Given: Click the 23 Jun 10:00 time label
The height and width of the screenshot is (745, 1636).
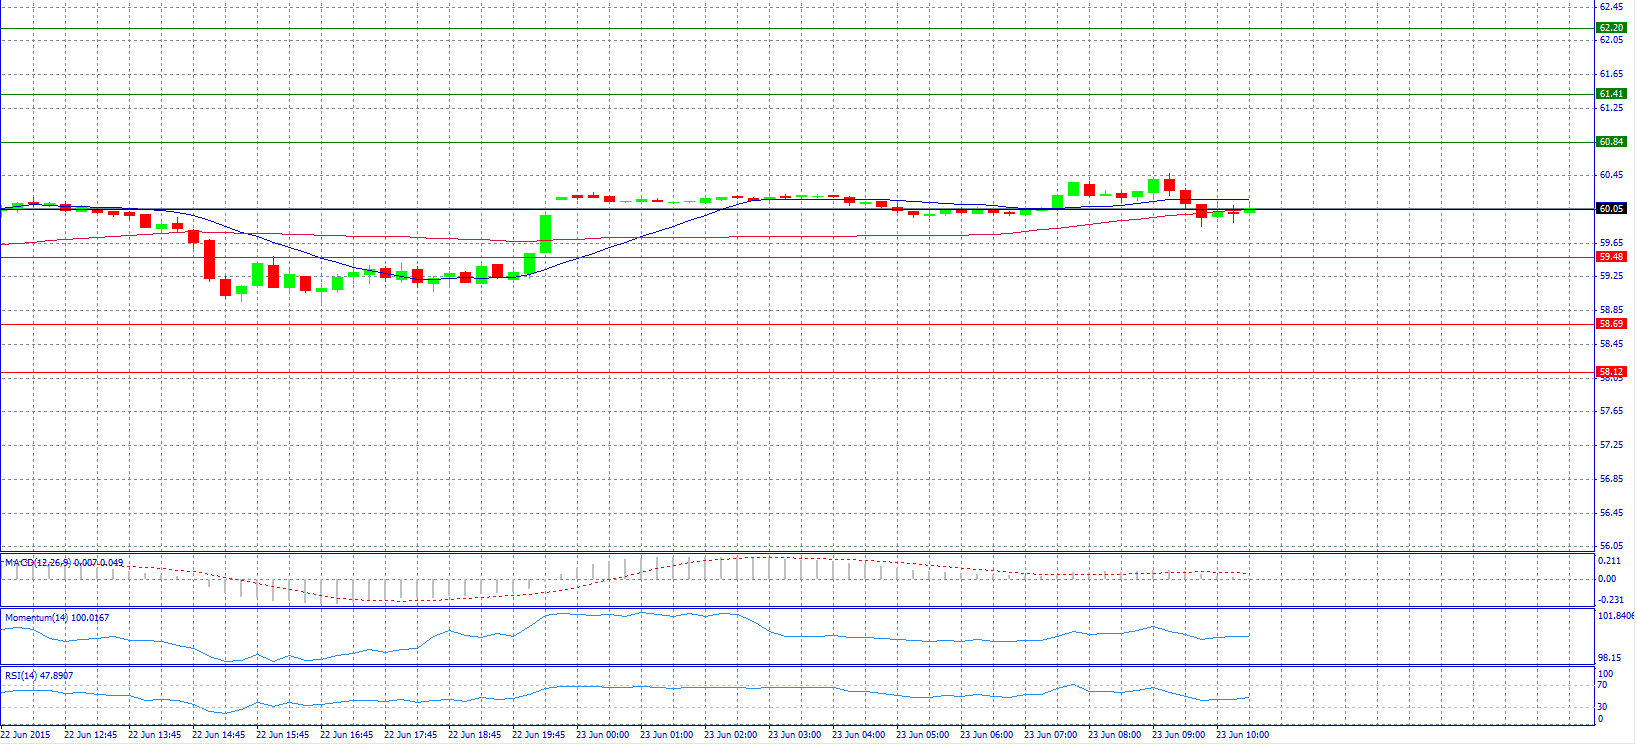Looking at the screenshot, I should (x=1242, y=735).
